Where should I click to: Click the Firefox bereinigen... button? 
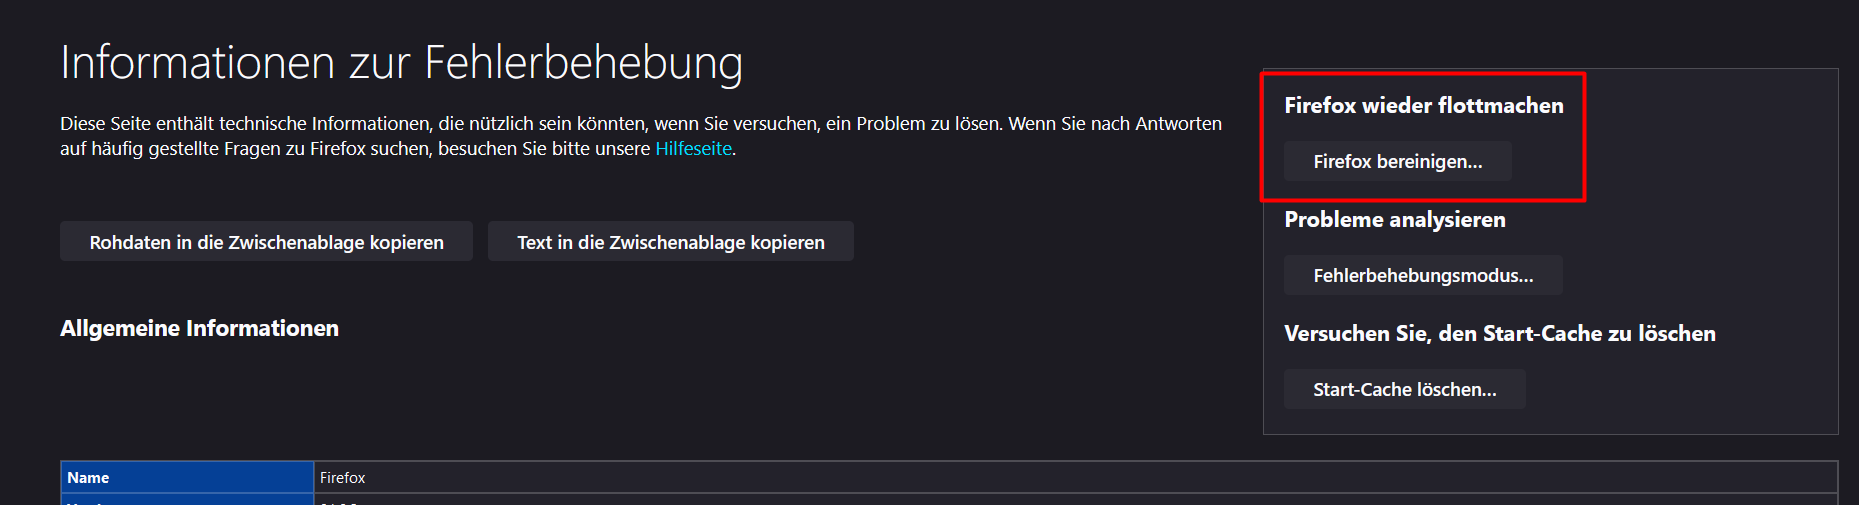1397,161
